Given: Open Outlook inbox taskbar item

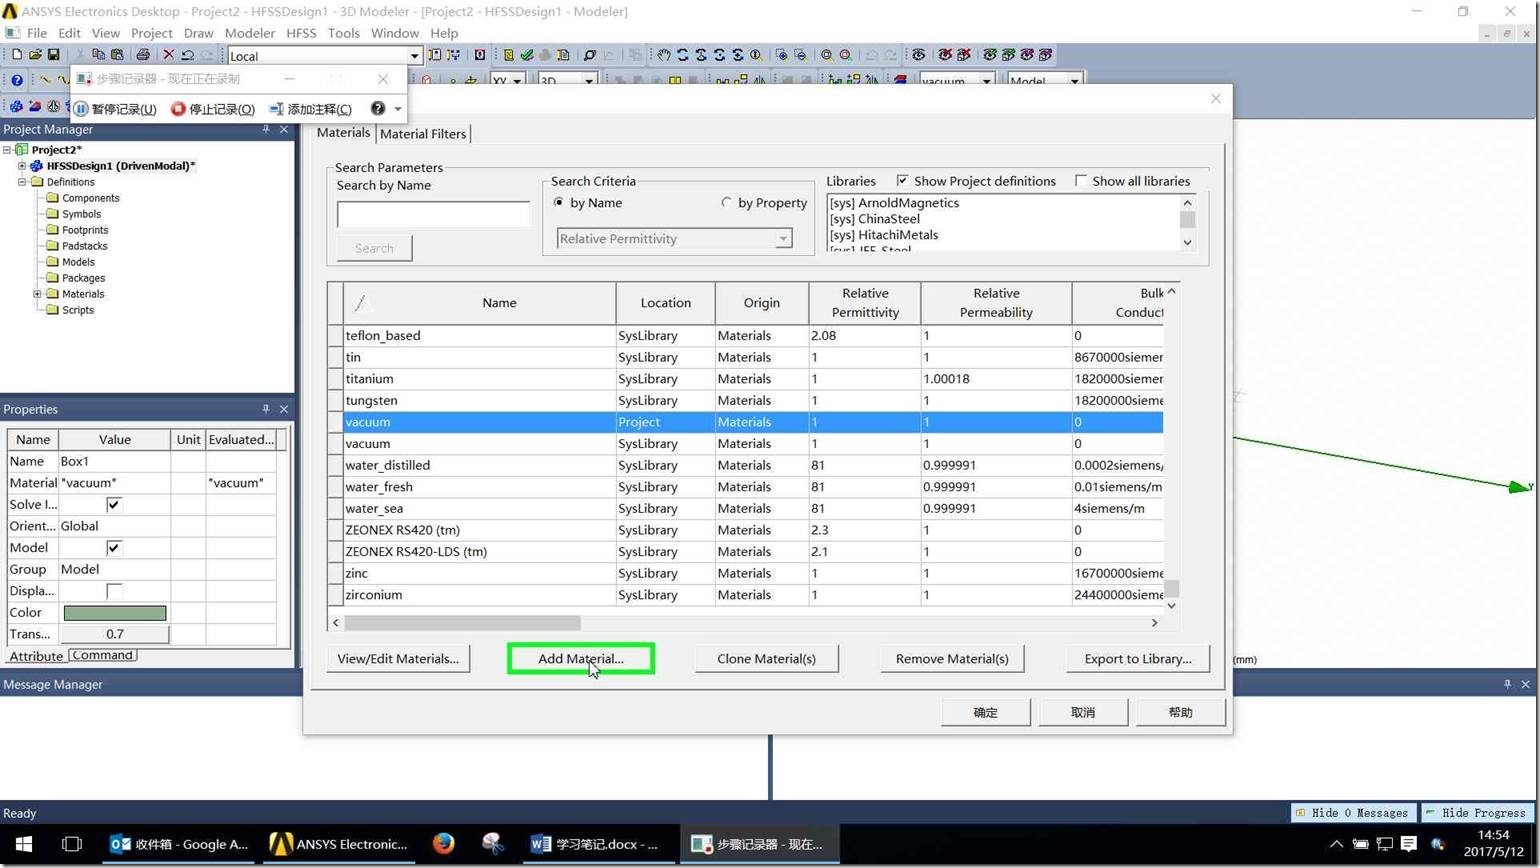Looking at the screenshot, I should coord(180,844).
